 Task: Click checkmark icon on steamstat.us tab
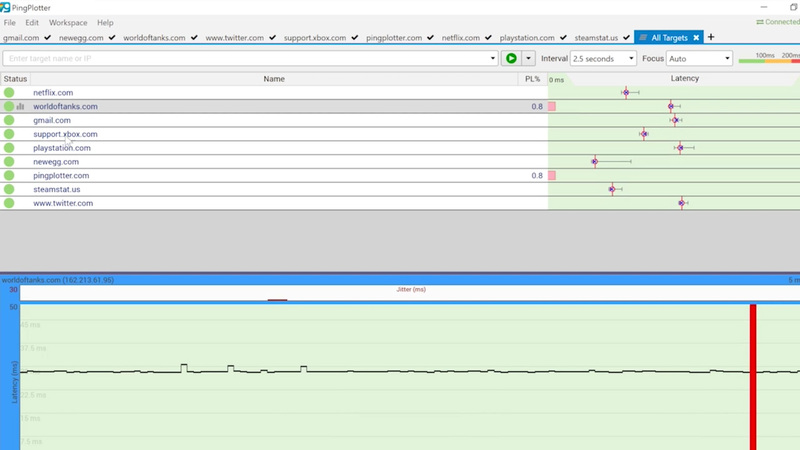click(627, 37)
